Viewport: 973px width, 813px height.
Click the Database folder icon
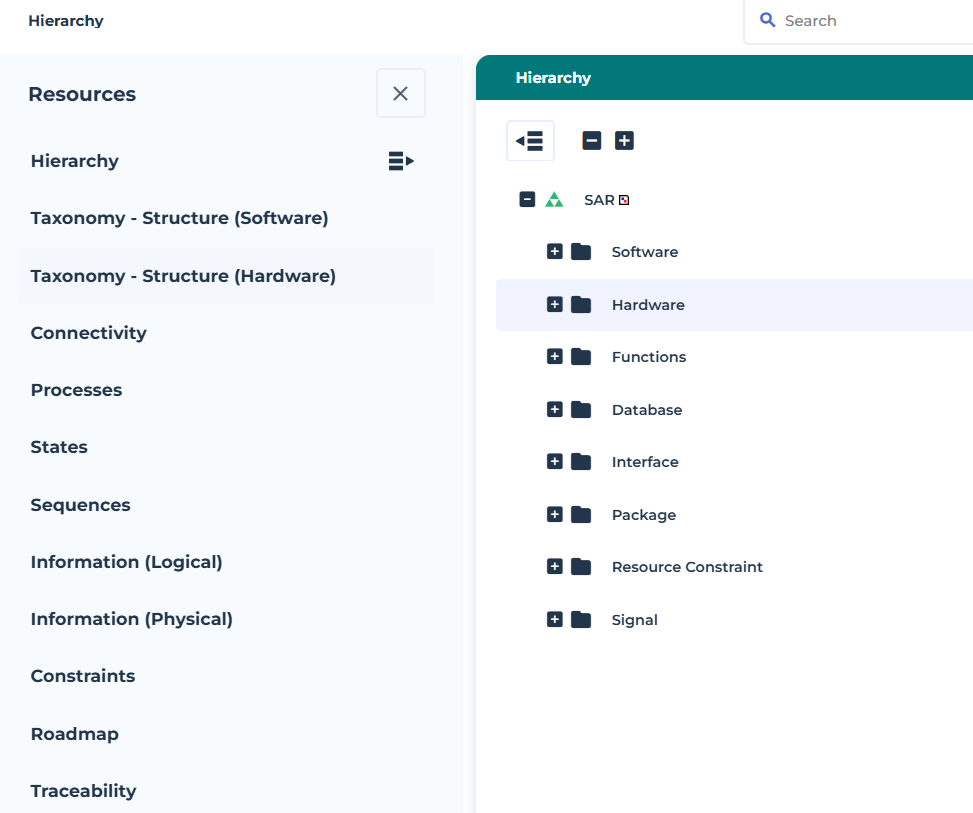coord(581,410)
